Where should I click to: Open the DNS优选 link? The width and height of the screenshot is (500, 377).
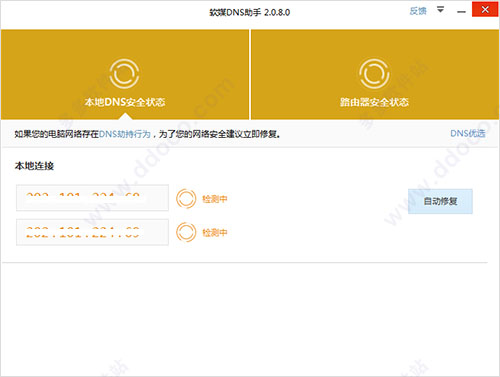(x=468, y=133)
